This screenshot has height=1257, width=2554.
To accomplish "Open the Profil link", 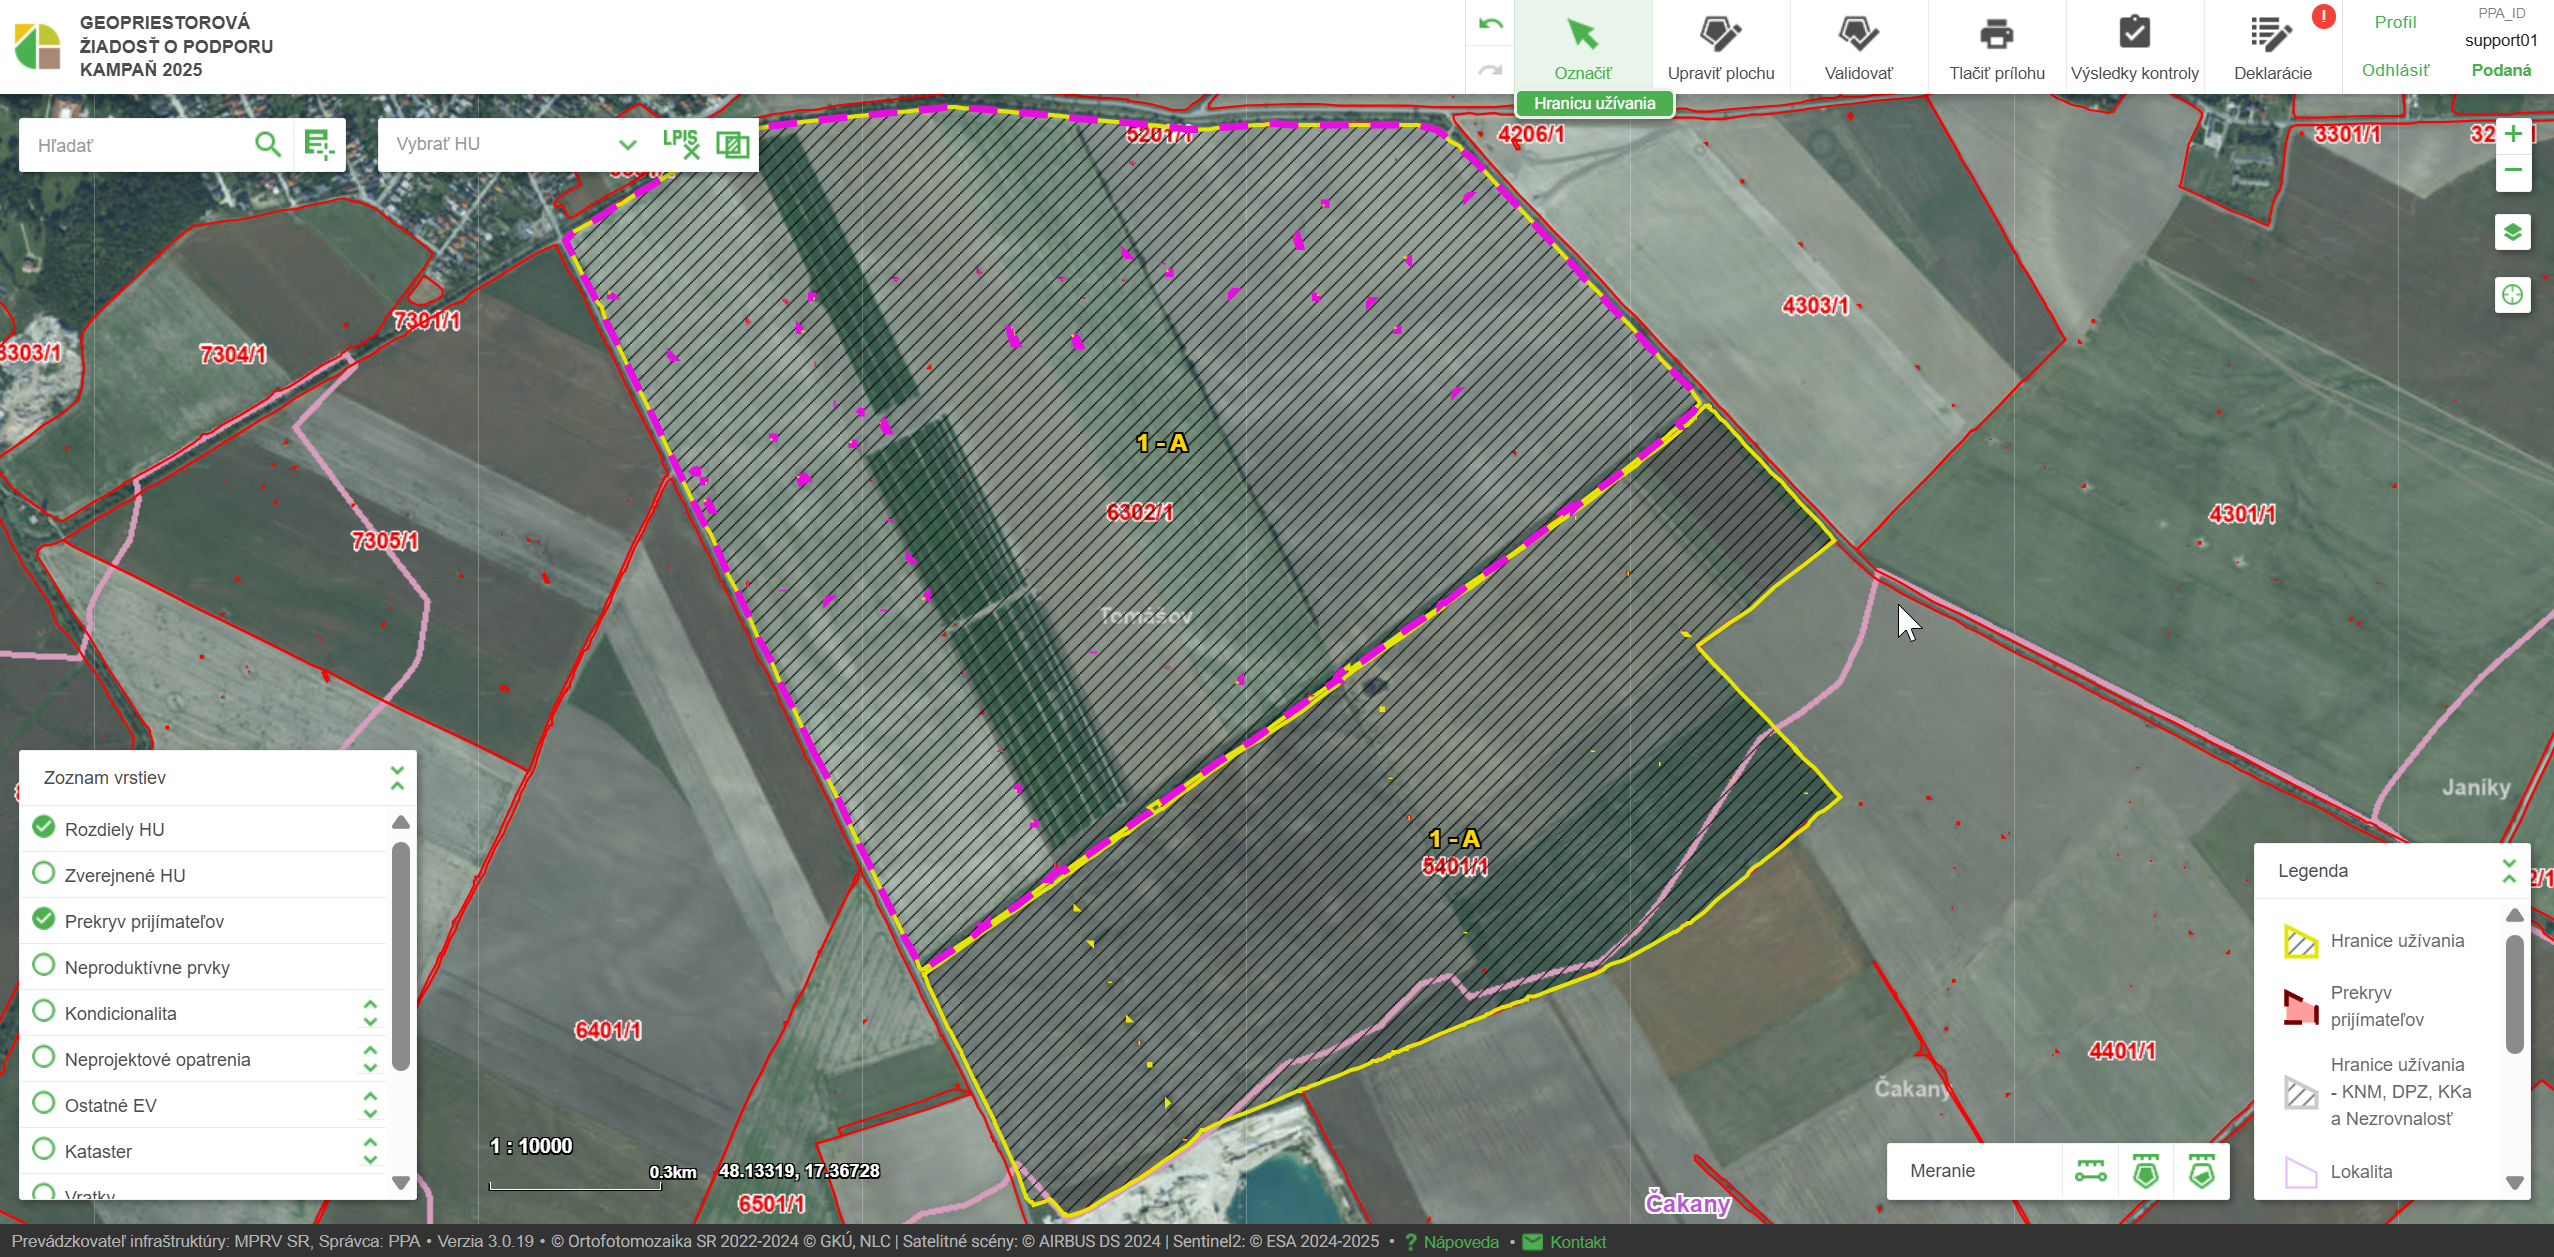I will click(2394, 22).
